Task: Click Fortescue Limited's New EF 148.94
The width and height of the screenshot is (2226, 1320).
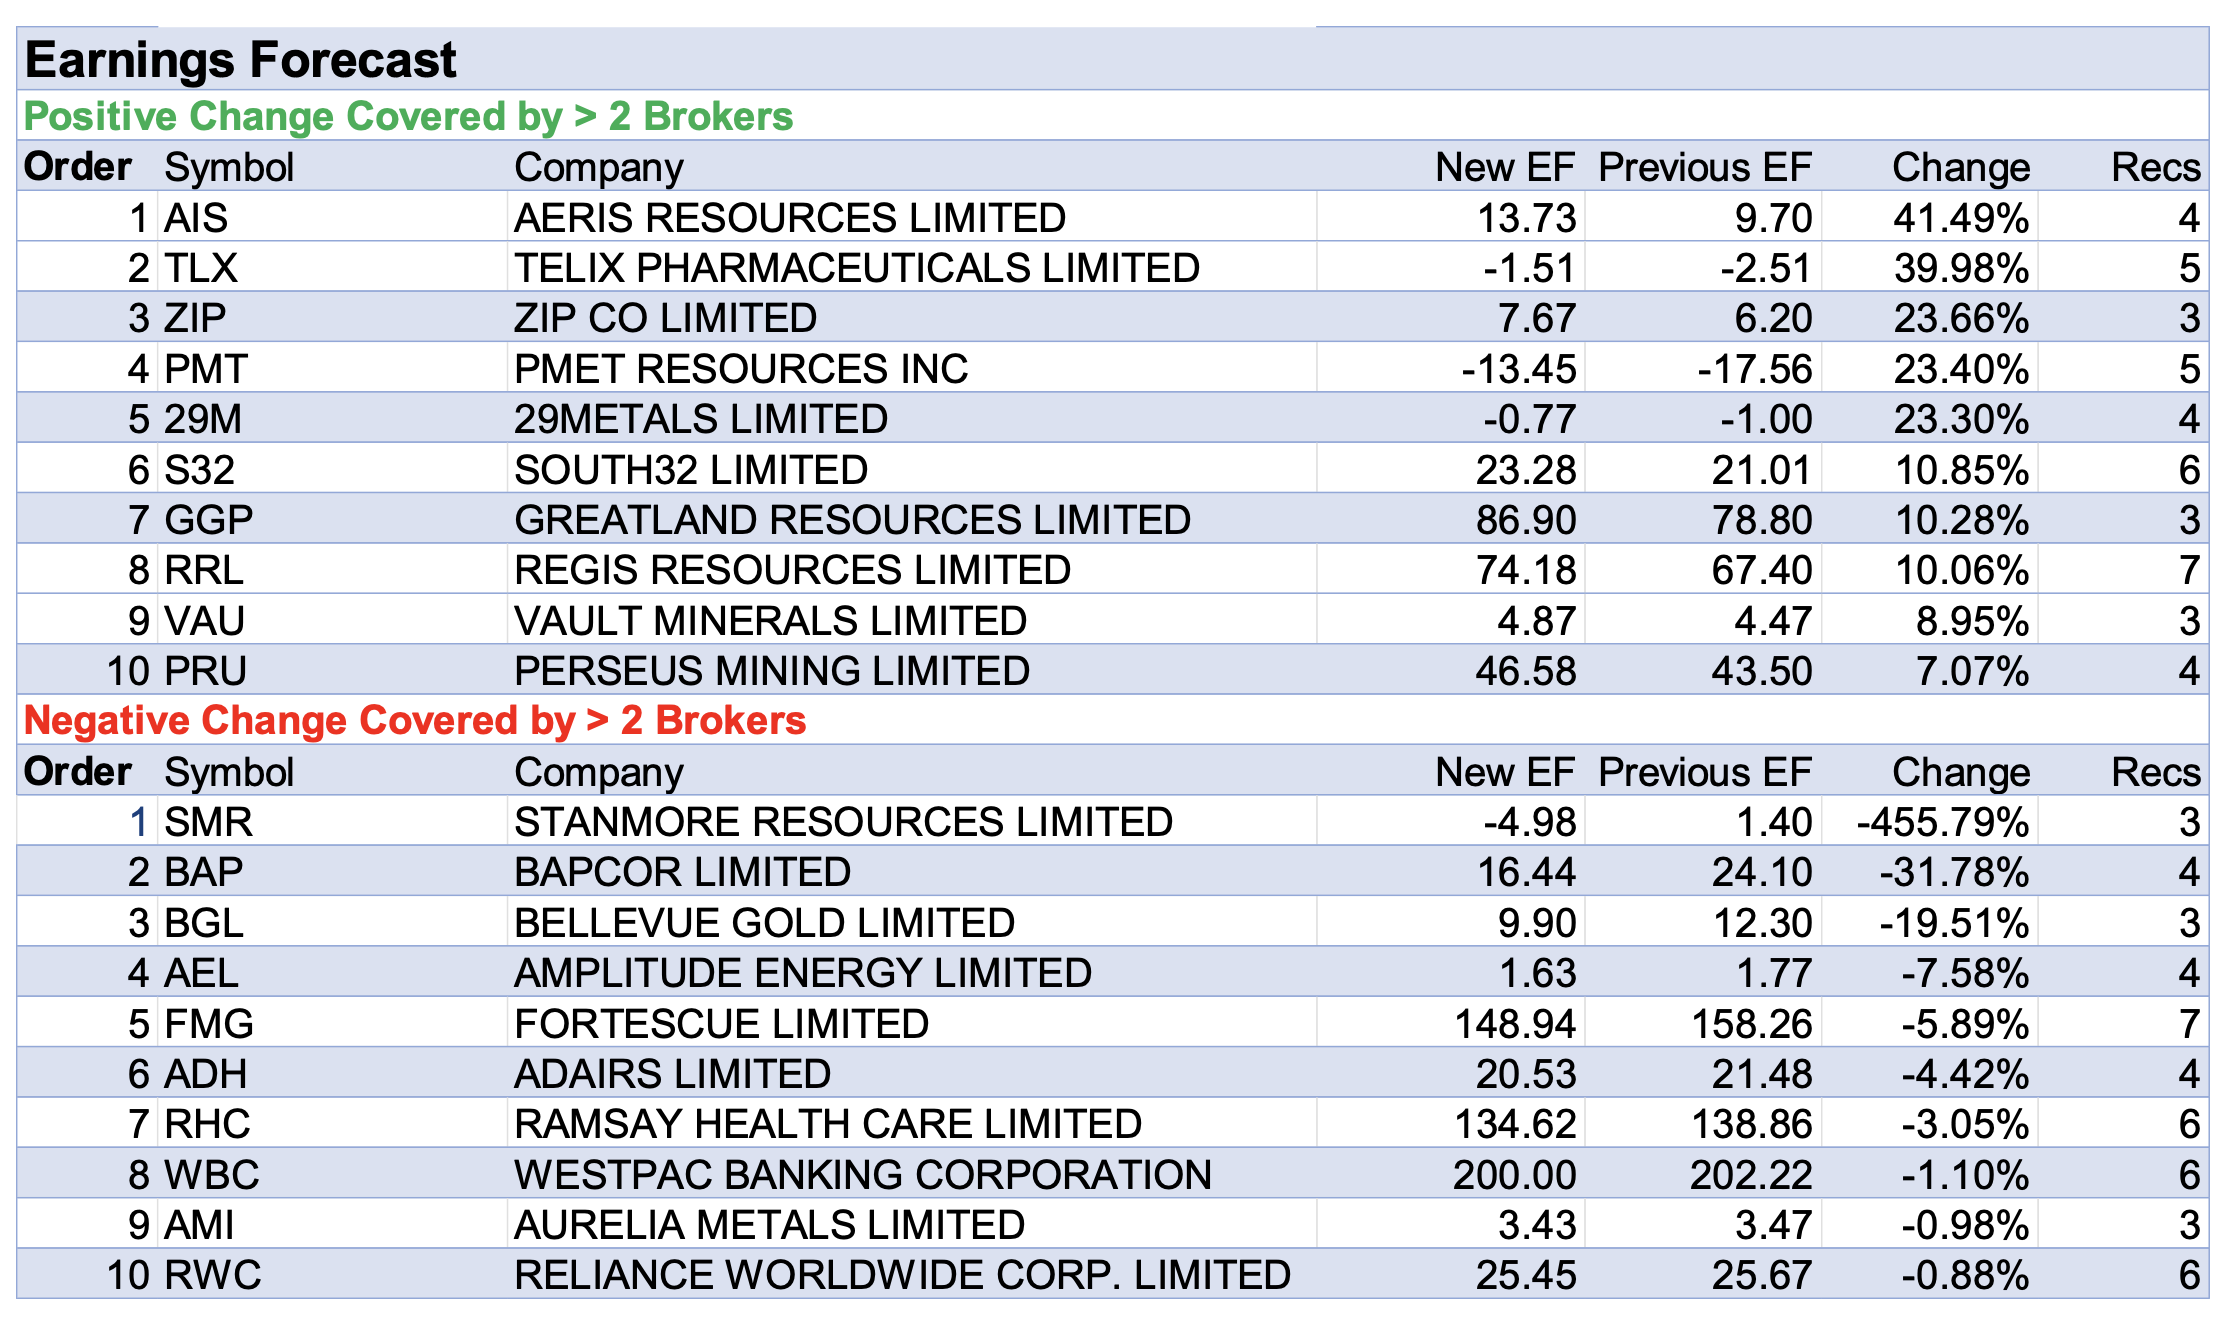Action: click(1514, 1024)
